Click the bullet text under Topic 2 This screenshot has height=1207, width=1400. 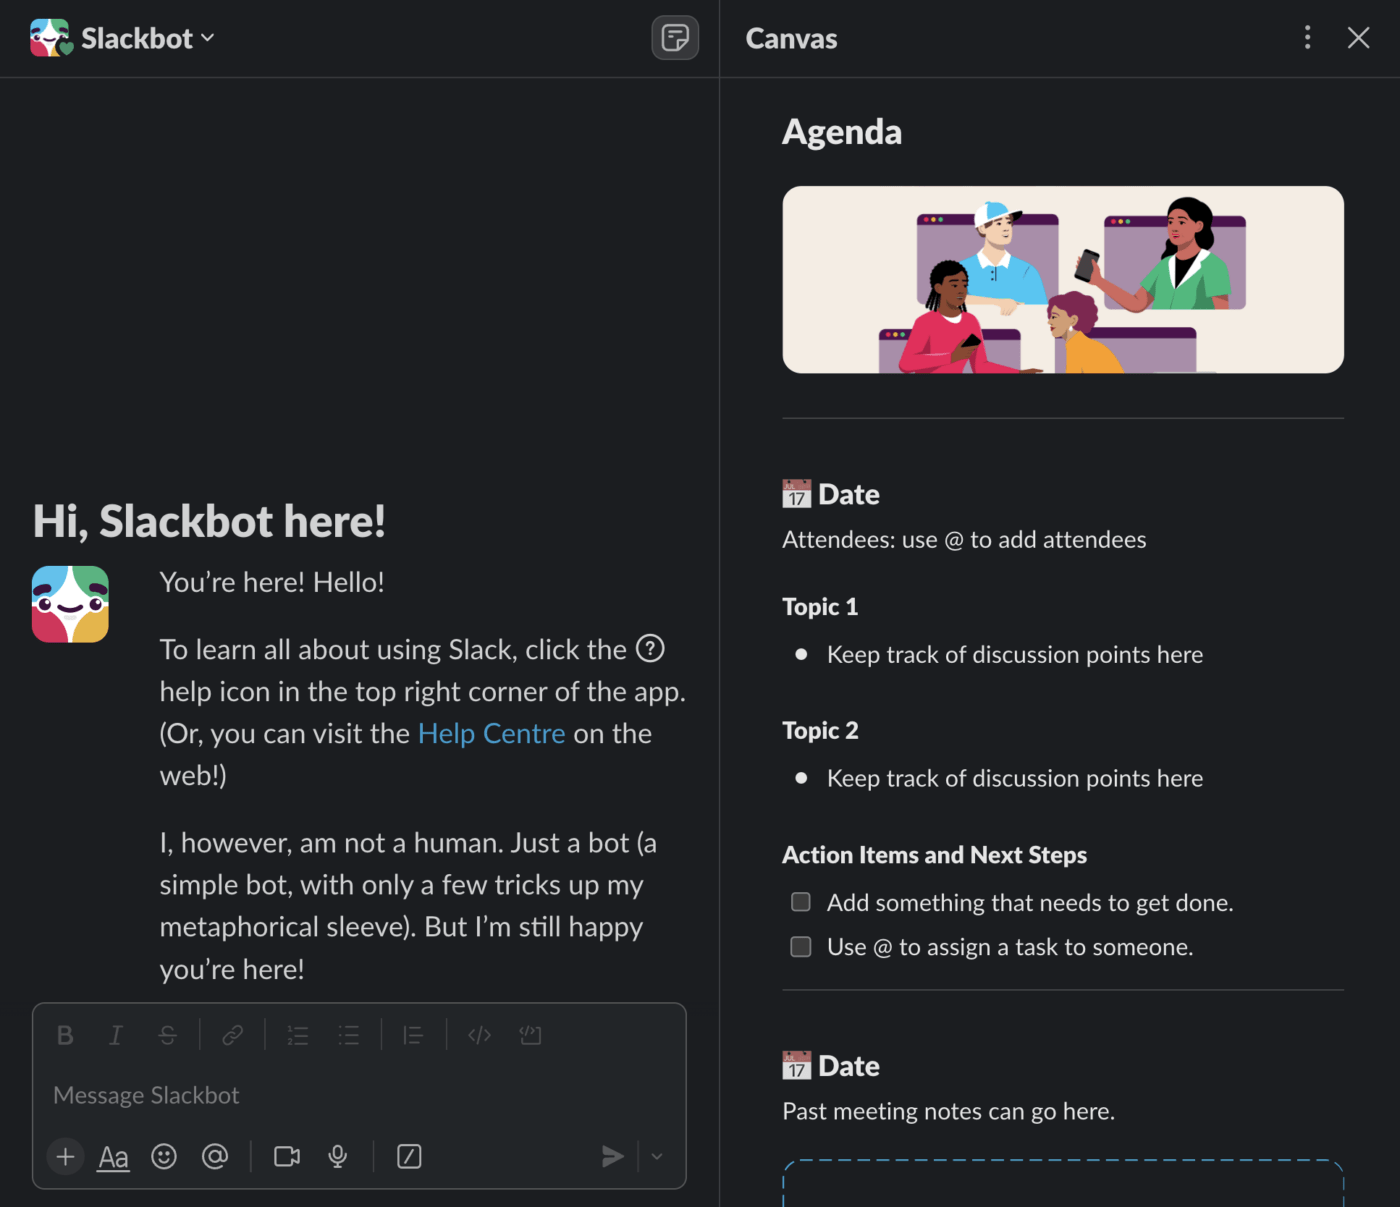click(1015, 779)
